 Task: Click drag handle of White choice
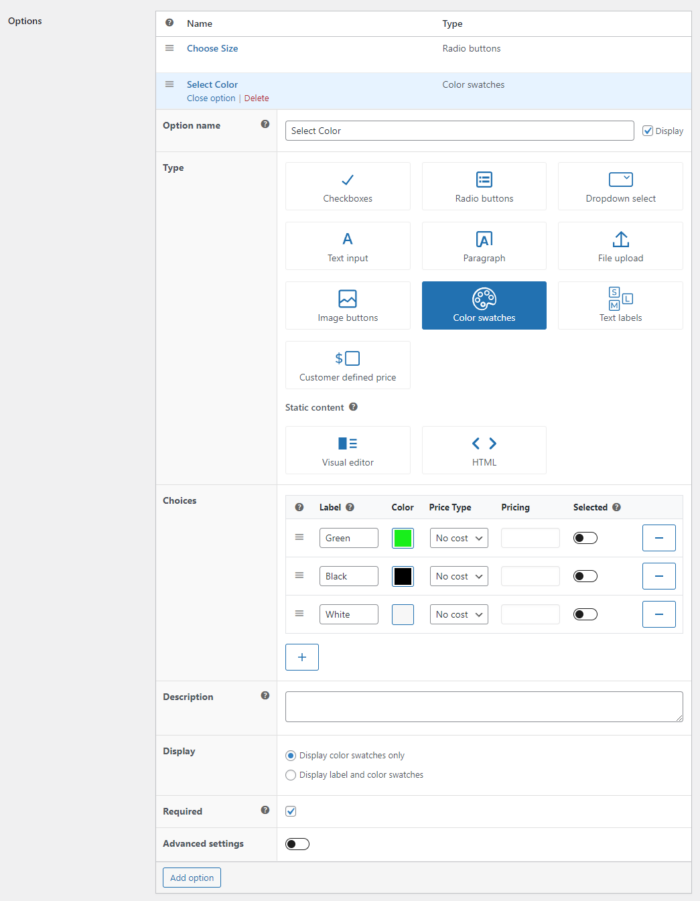(x=299, y=614)
